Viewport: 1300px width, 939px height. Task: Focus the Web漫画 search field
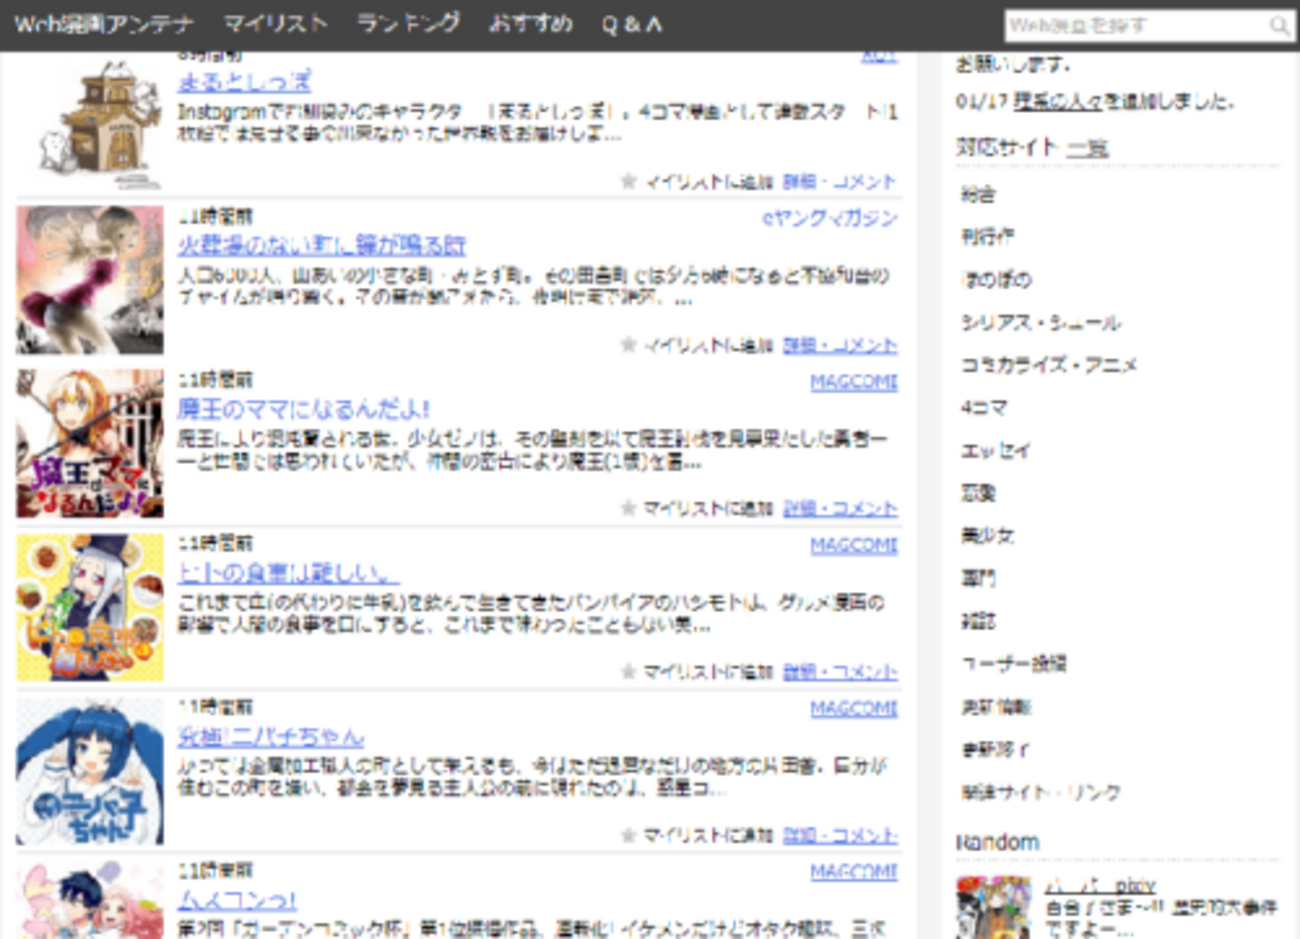1136,26
